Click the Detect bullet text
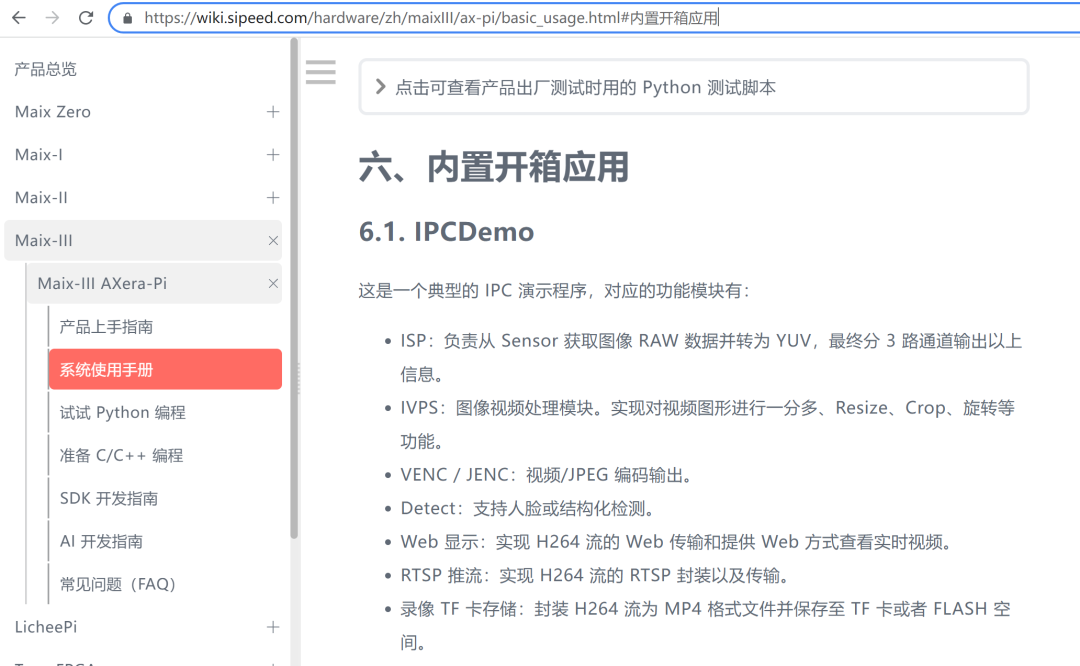Screen dimensions: 1080x666 point(528,508)
